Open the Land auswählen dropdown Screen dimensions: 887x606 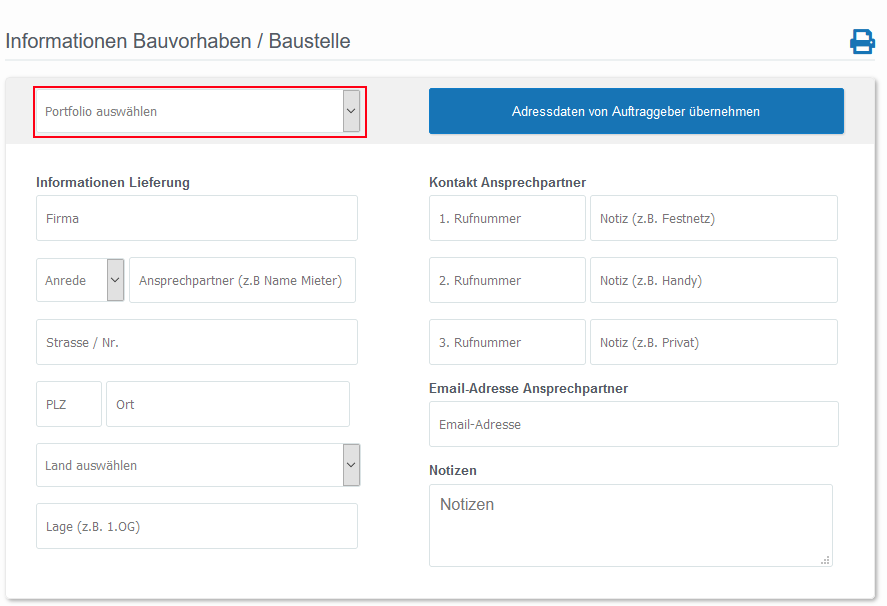coord(199,465)
